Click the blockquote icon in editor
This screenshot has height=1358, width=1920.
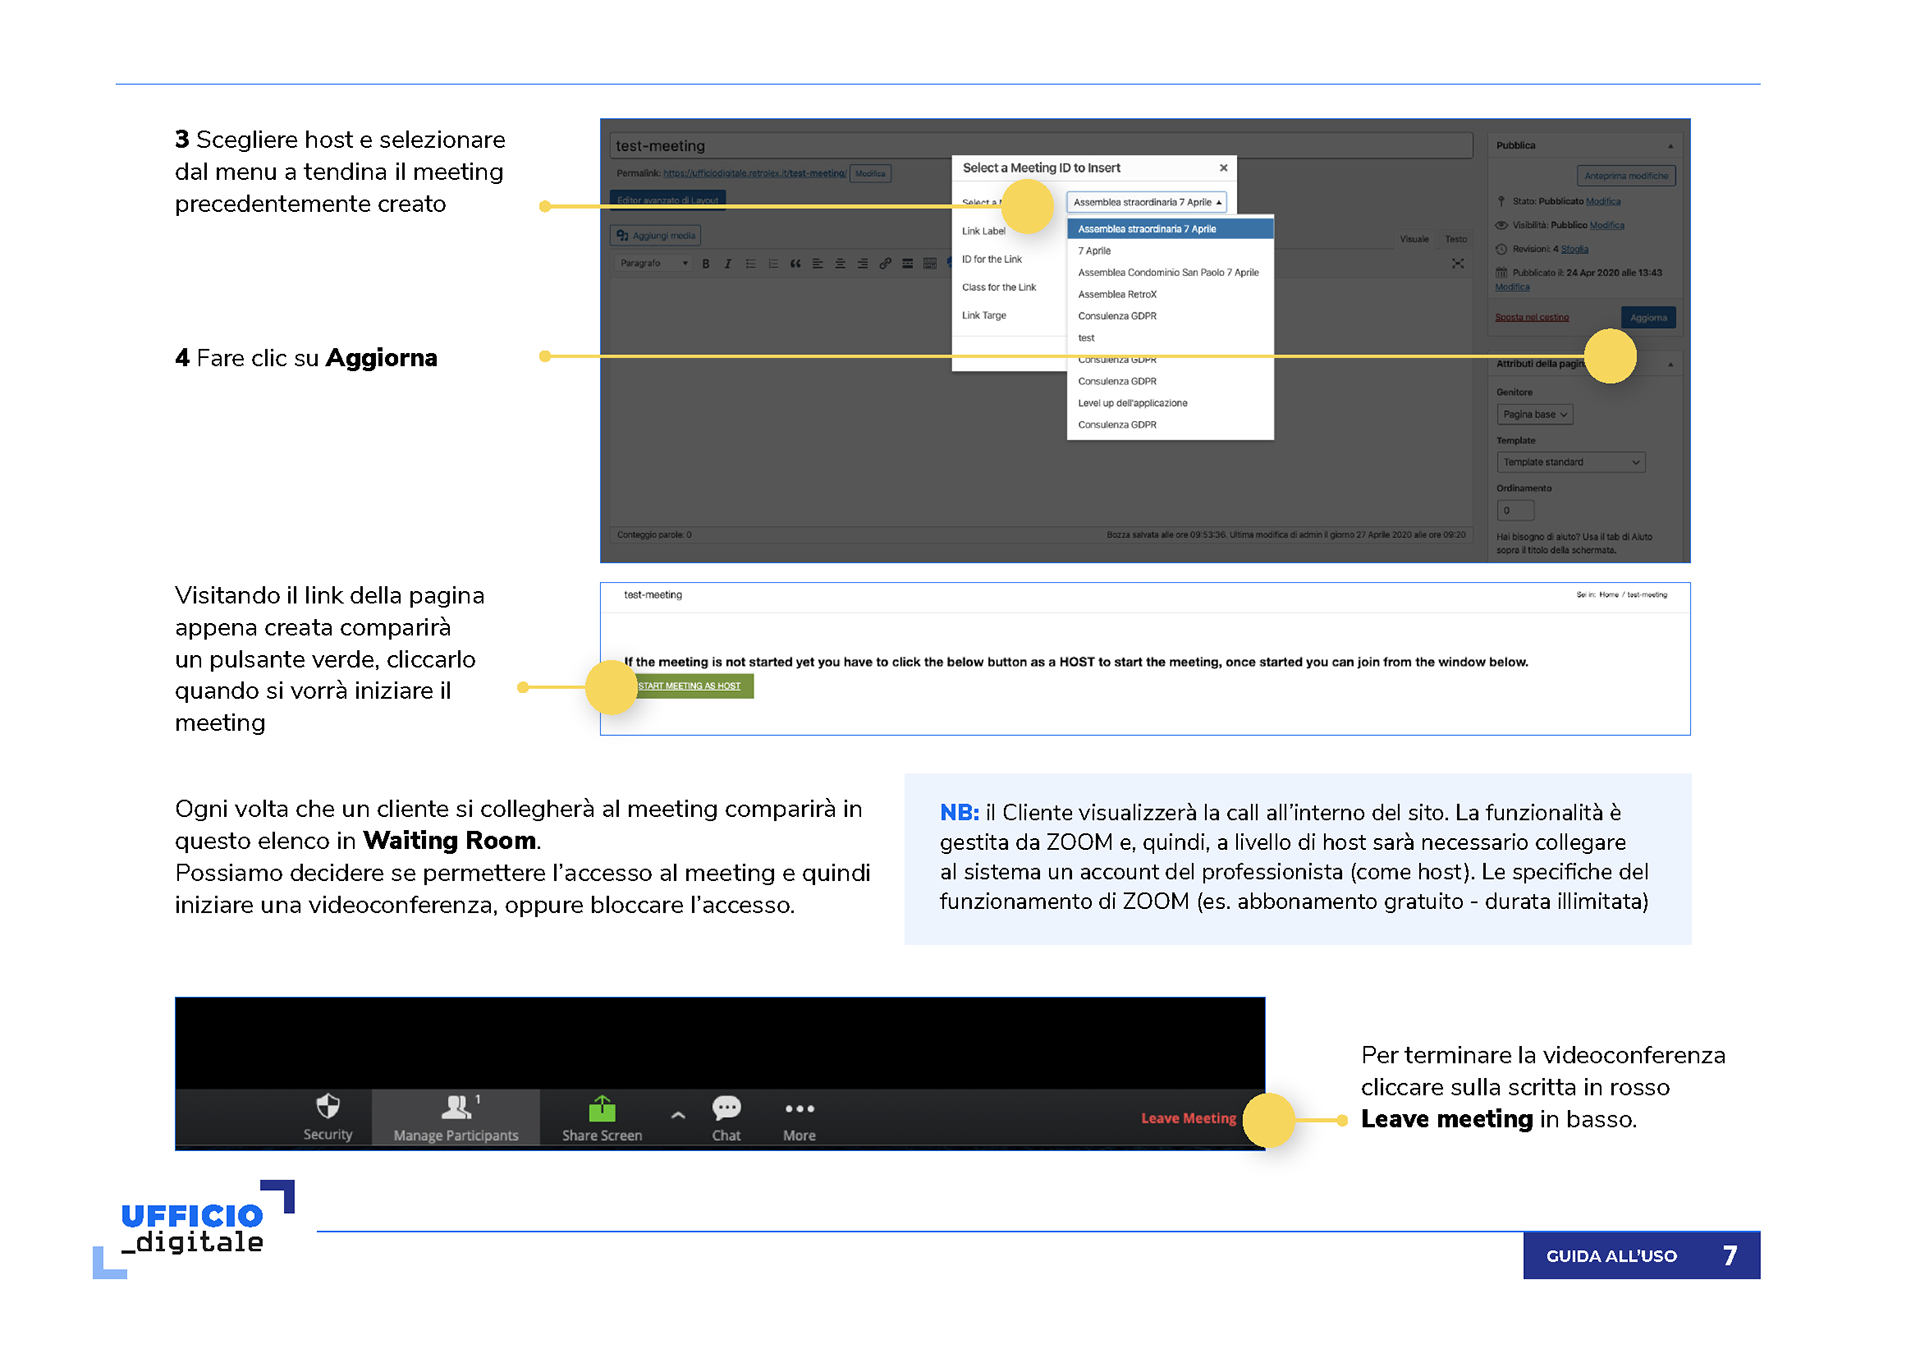pyautogui.click(x=795, y=264)
